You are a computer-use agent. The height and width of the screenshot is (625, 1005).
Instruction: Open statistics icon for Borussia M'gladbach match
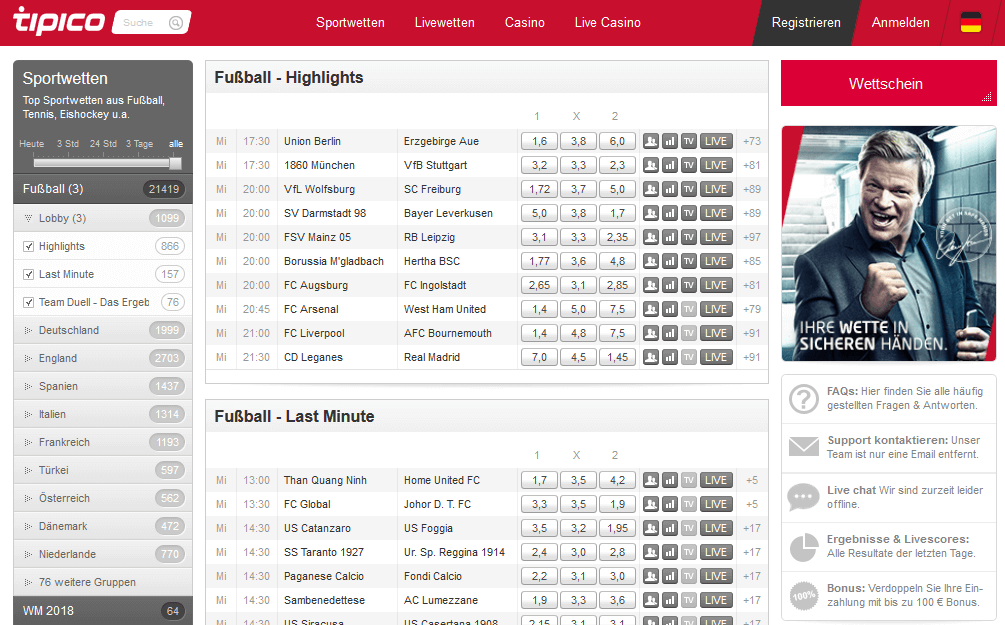670,262
